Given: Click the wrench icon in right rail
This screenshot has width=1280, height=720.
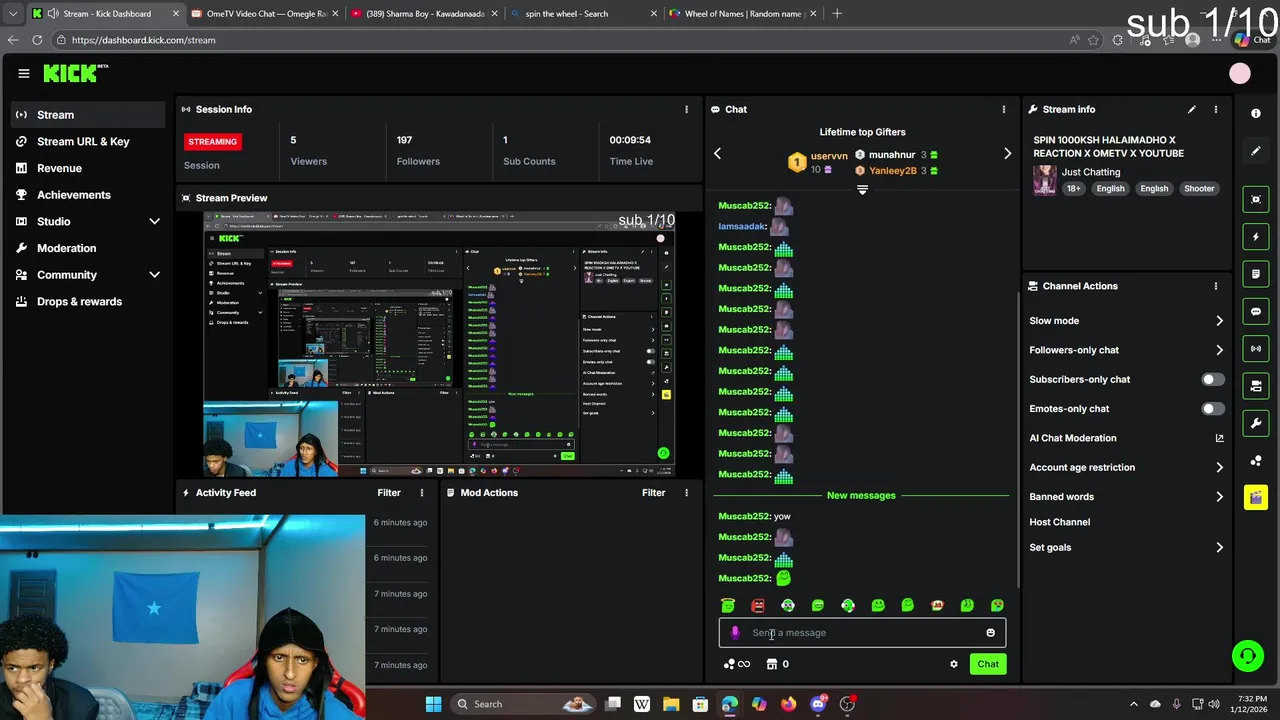Looking at the screenshot, I should point(1256,423).
